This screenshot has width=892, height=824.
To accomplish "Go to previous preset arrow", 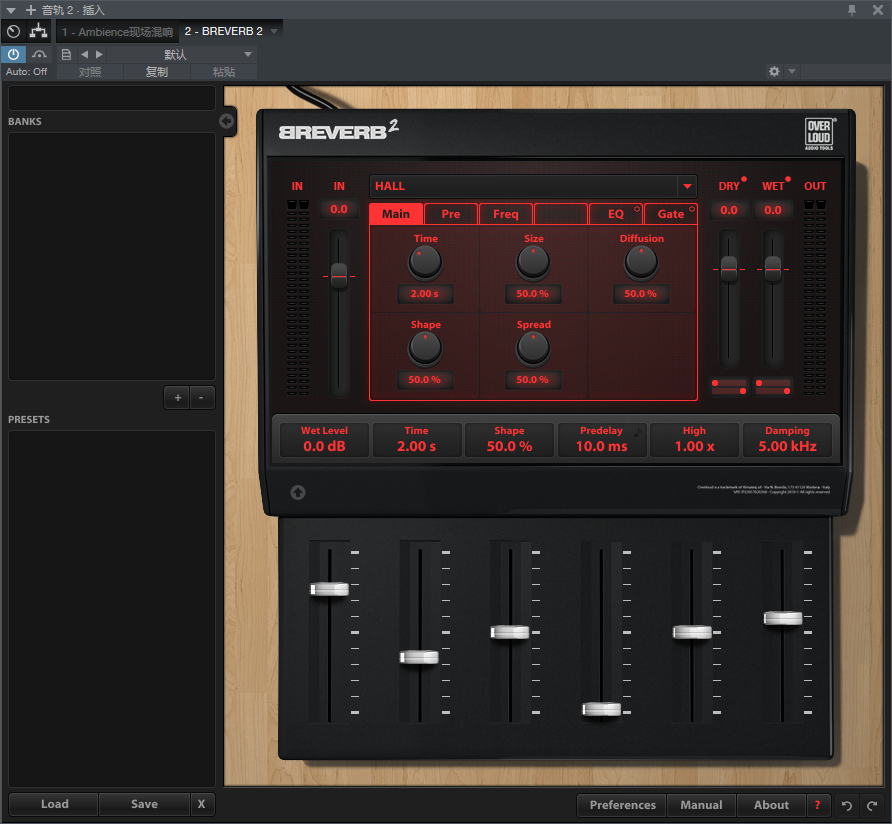I will (x=84, y=55).
